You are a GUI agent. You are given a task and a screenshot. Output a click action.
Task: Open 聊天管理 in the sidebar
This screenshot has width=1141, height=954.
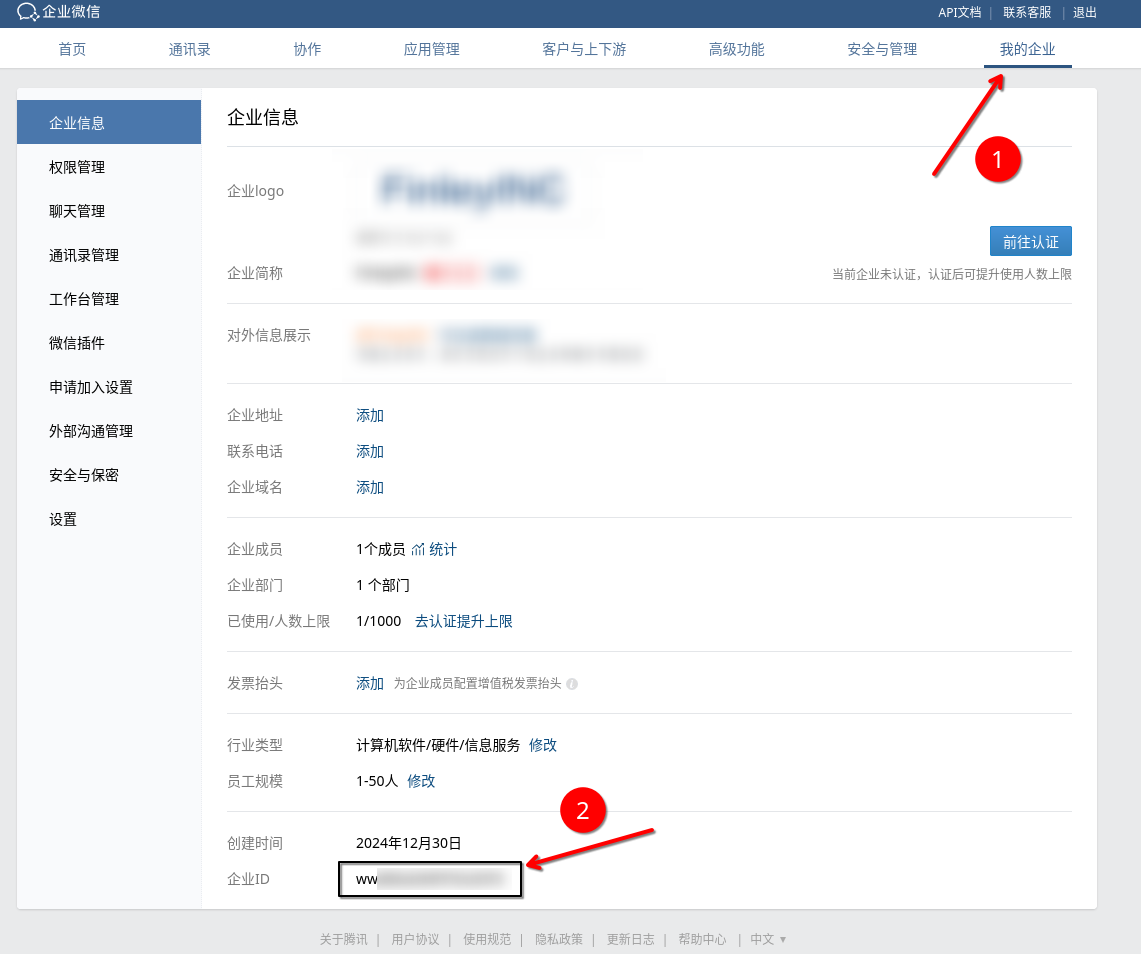pyautogui.click(x=77, y=211)
